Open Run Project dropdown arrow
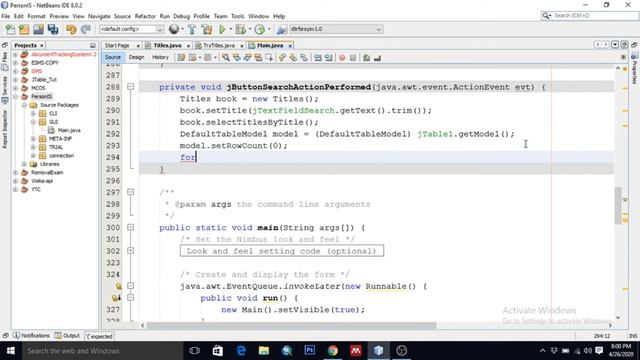The height and width of the screenshot is (360, 640). click(230, 29)
